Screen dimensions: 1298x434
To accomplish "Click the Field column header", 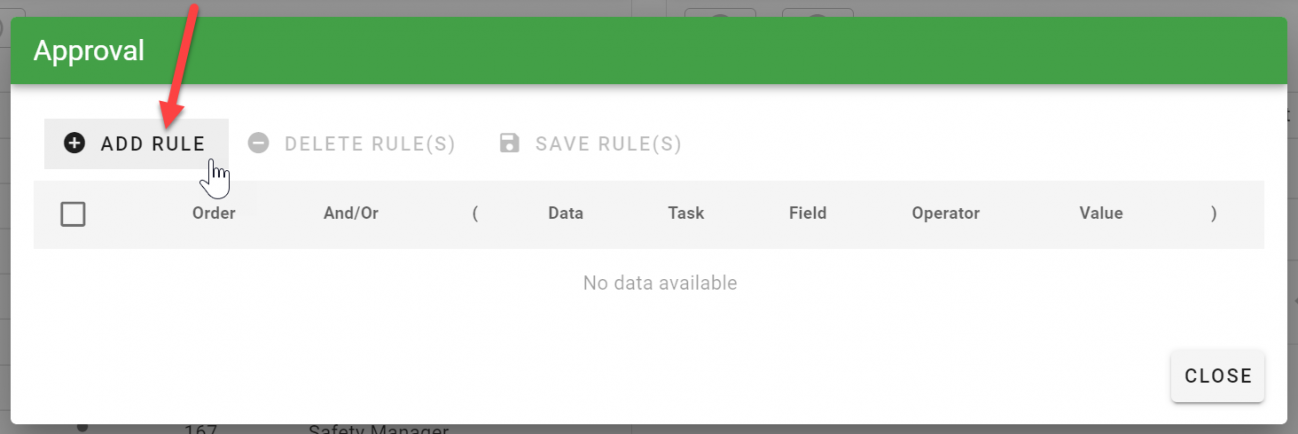I will [x=807, y=213].
